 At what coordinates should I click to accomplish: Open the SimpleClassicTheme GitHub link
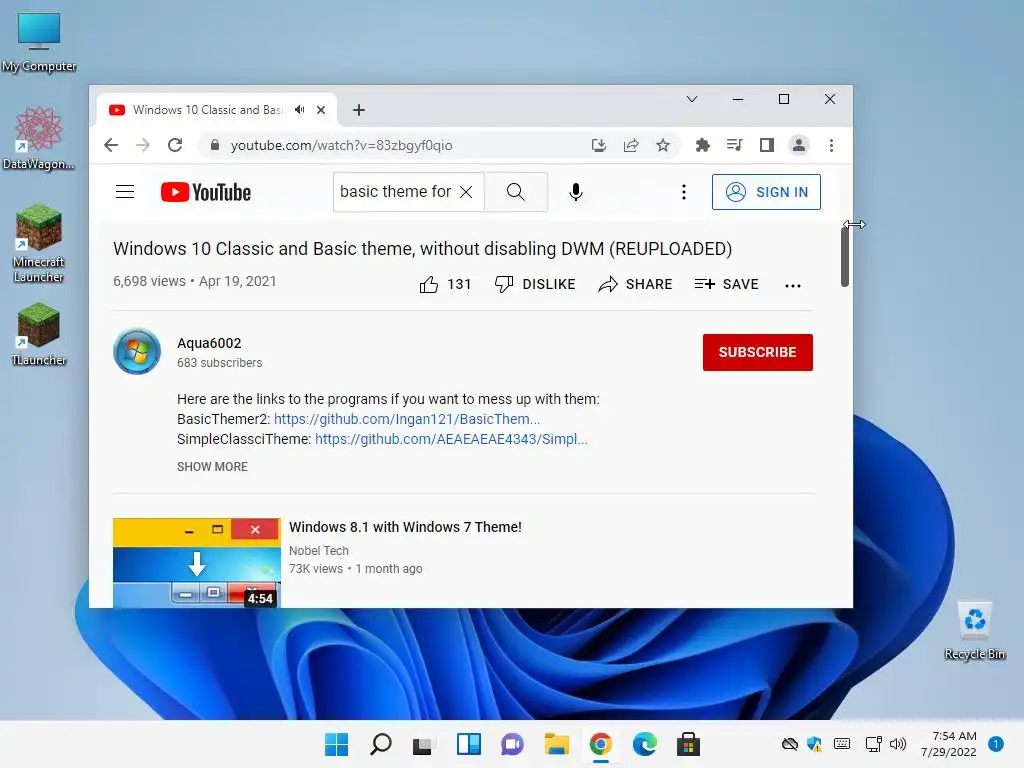click(451, 439)
